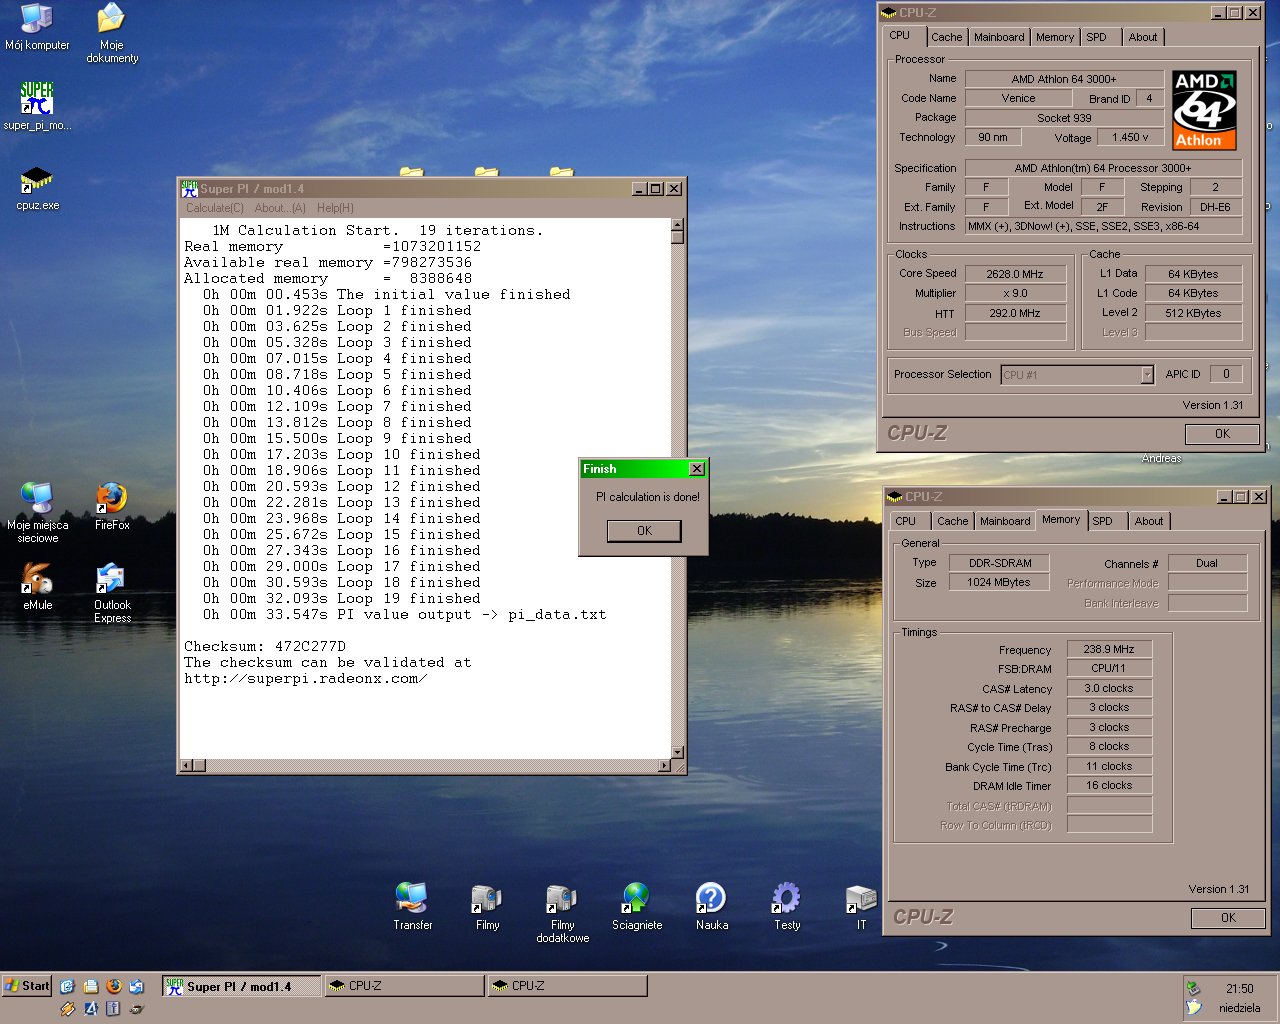Open the Sciagniete desktop shortcut
The image size is (1280, 1024).
(637, 906)
